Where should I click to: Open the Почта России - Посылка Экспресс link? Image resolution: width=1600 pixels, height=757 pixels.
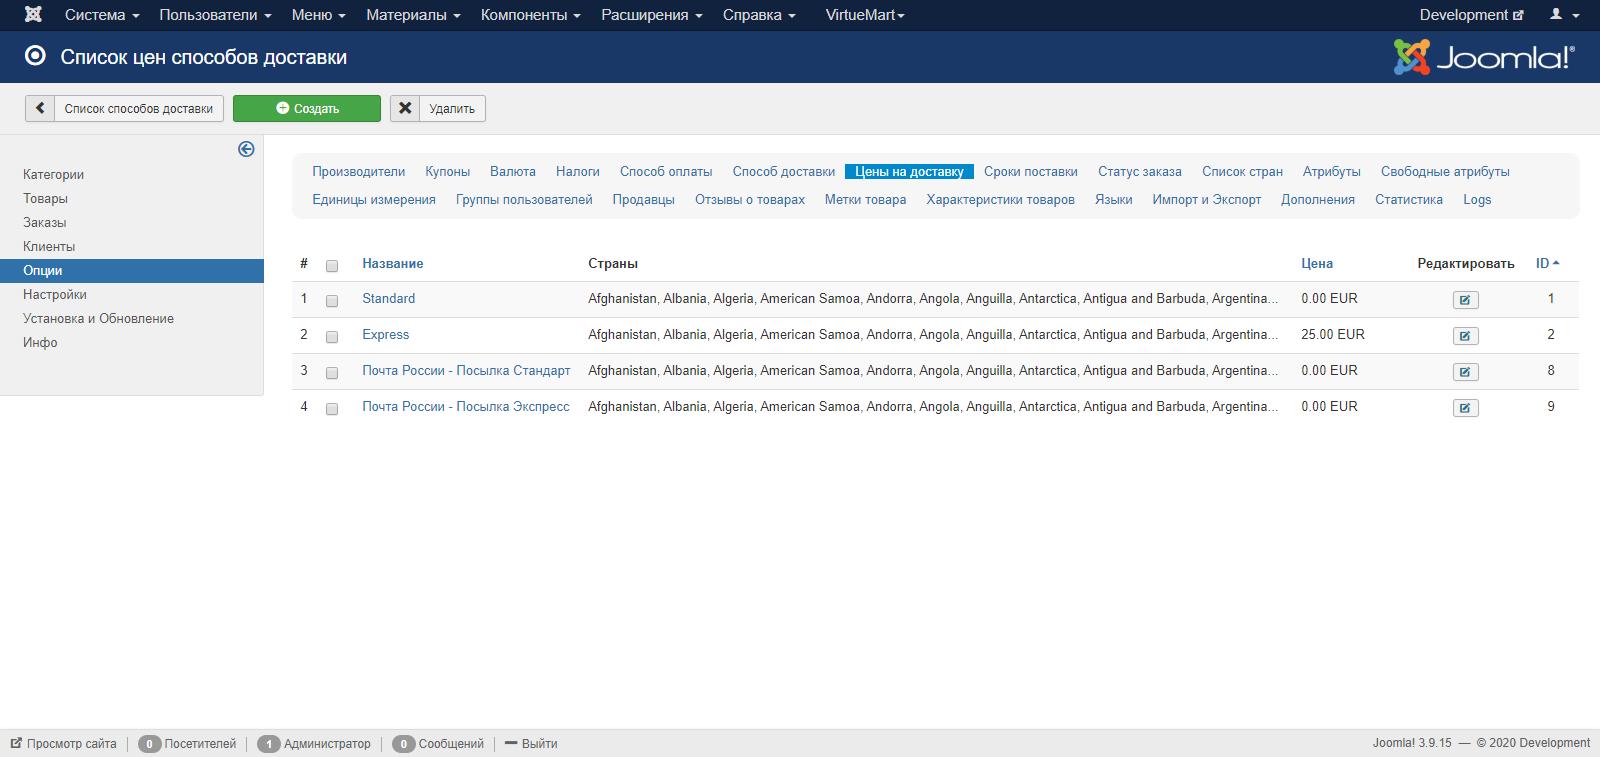(466, 406)
